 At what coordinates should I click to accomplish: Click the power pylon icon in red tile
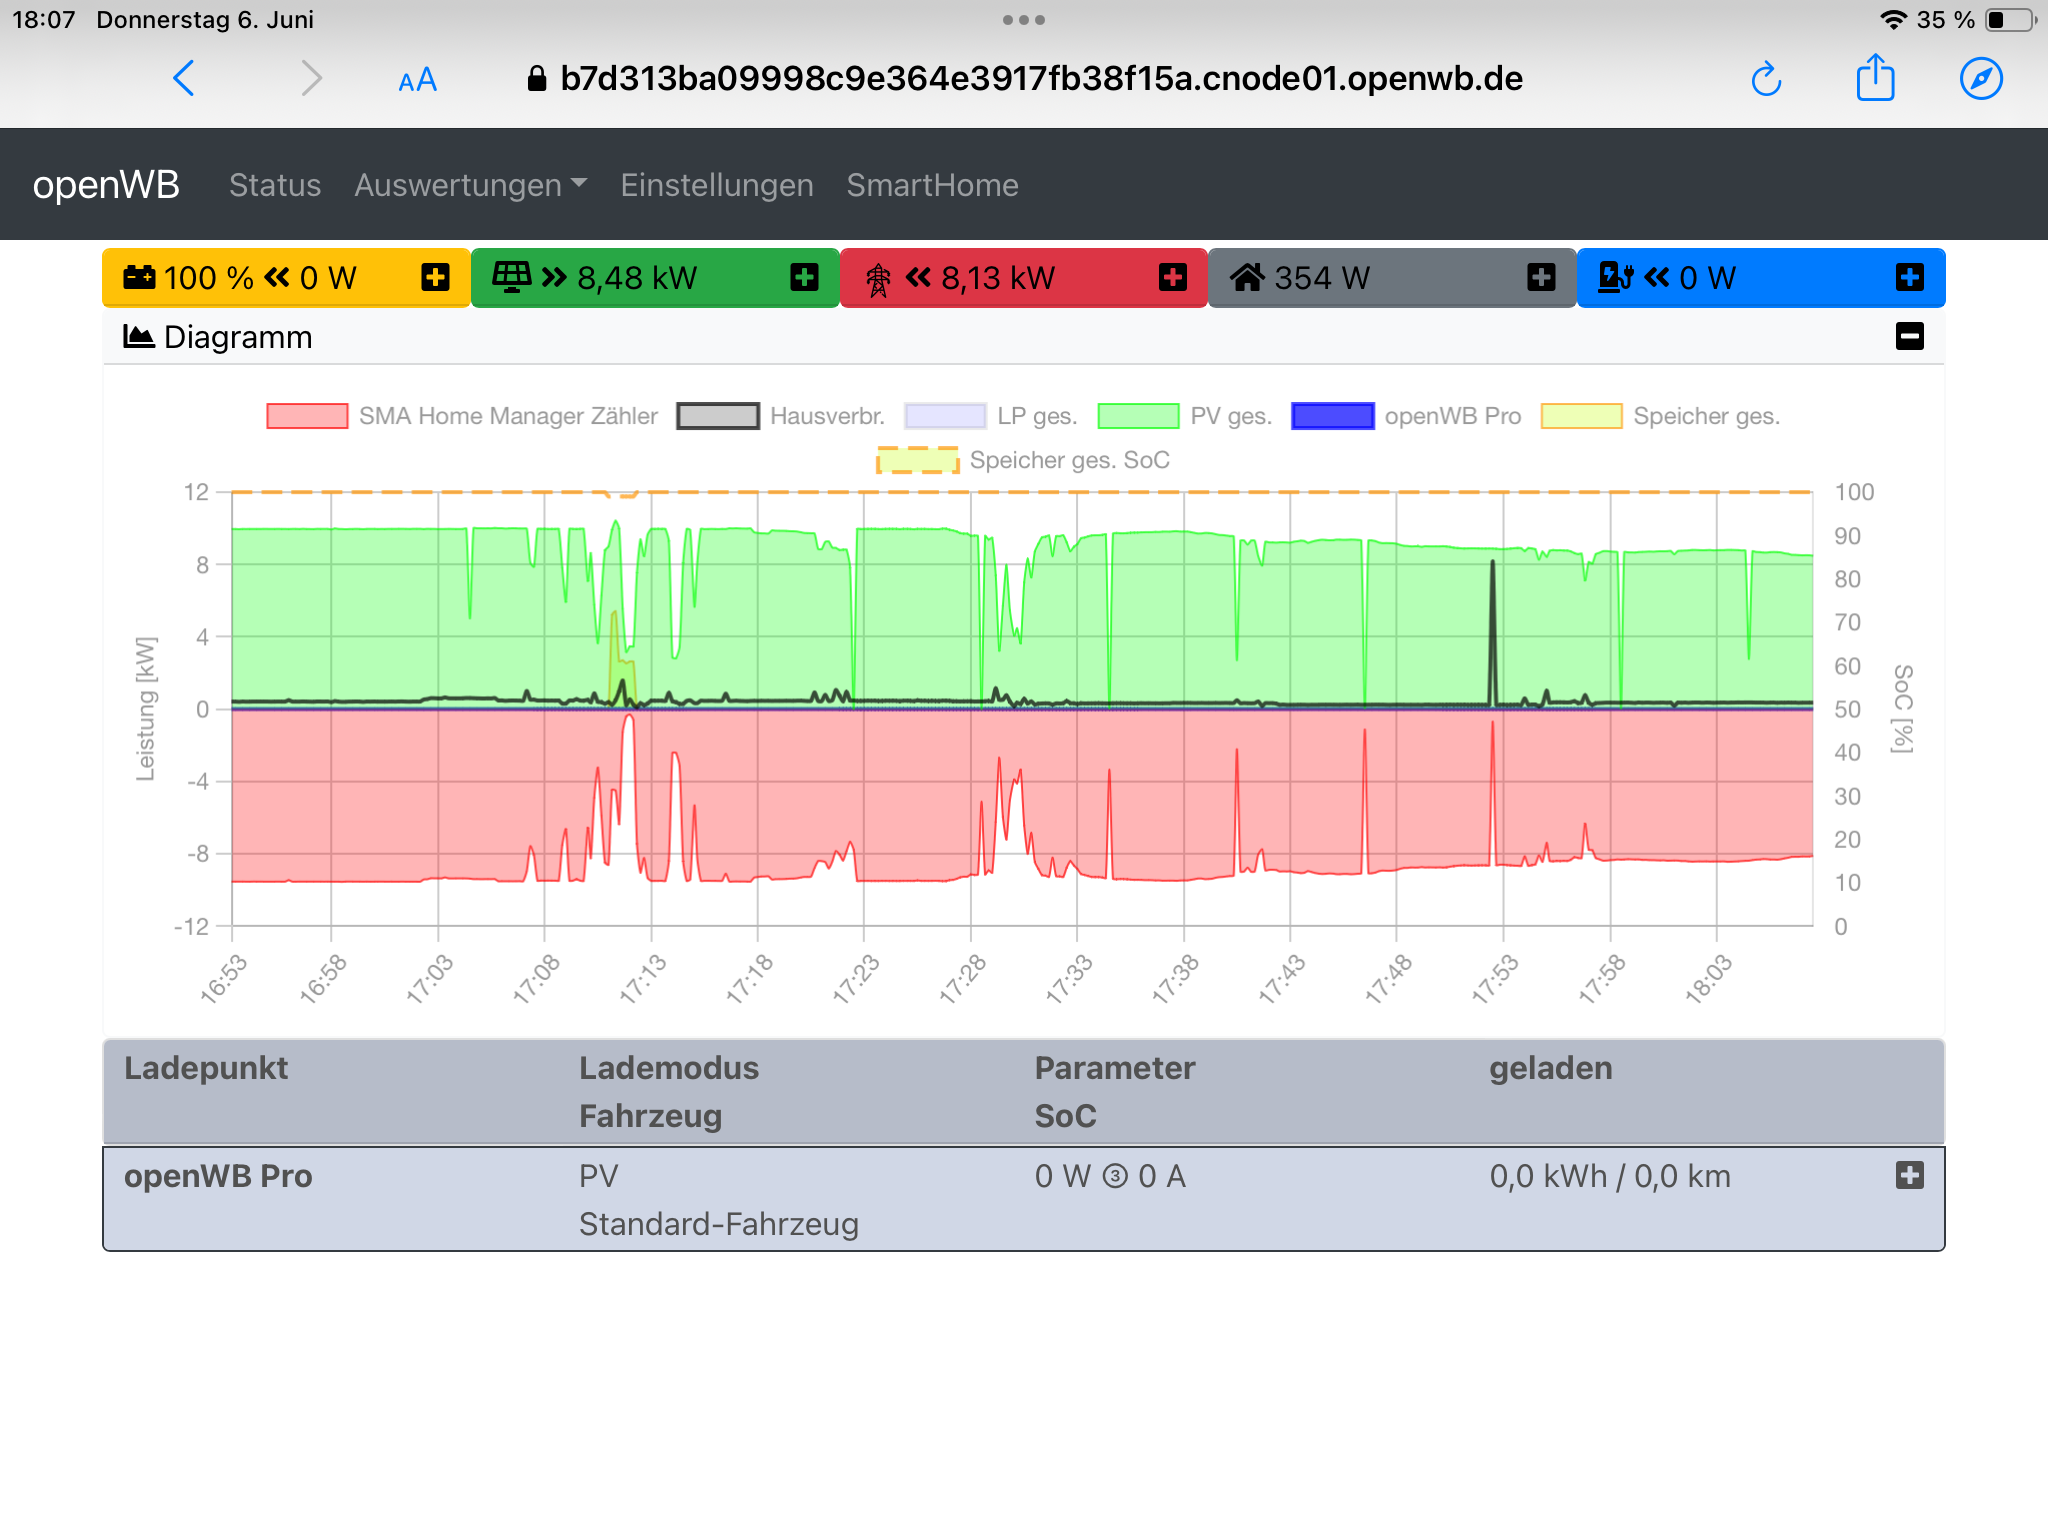pyautogui.click(x=878, y=279)
